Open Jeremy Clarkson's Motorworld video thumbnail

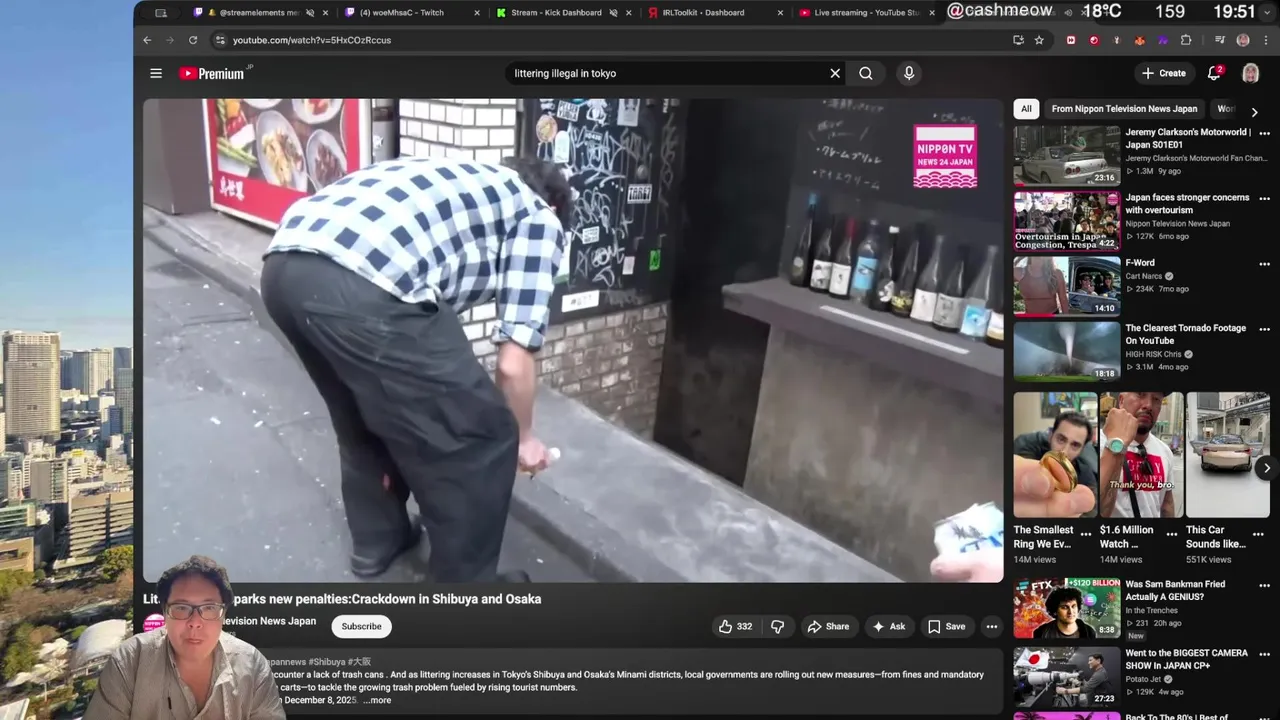(1067, 155)
